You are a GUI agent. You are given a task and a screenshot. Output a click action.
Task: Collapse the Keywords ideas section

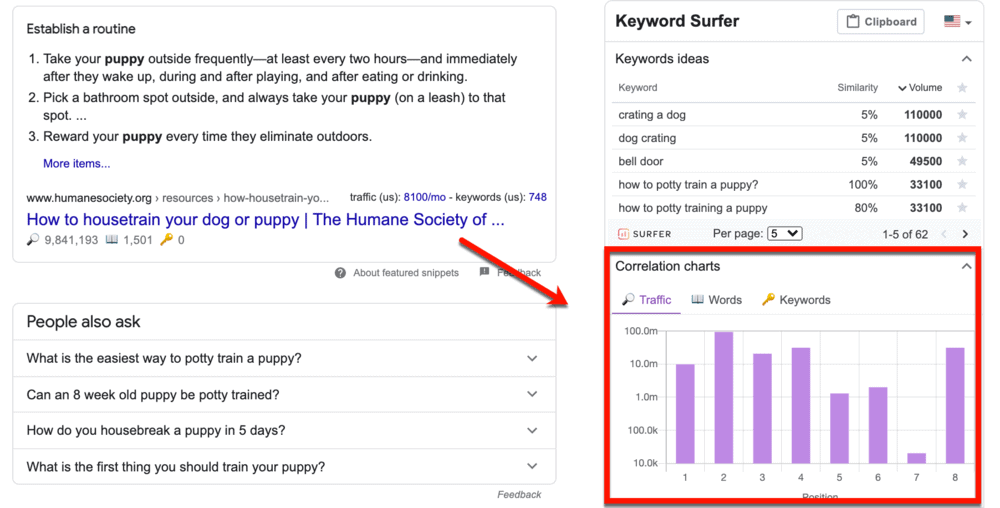[966, 59]
